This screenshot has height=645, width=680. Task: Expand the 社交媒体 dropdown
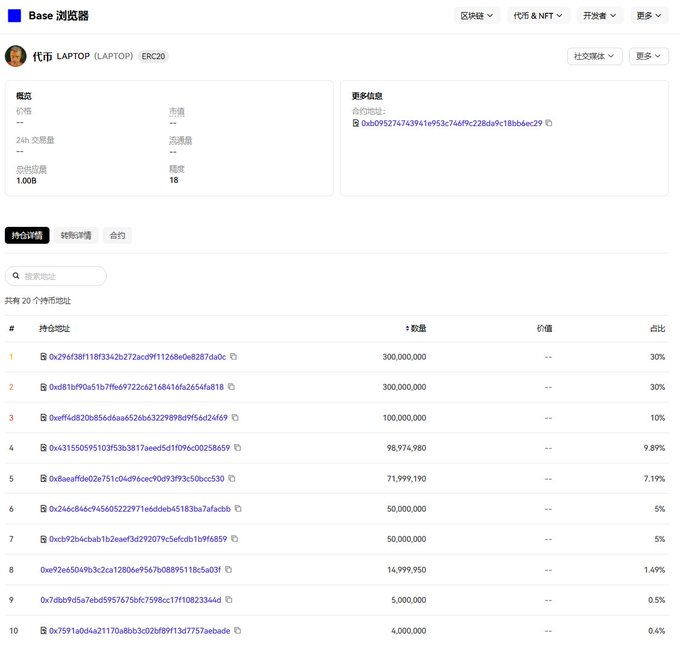click(594, 56)
